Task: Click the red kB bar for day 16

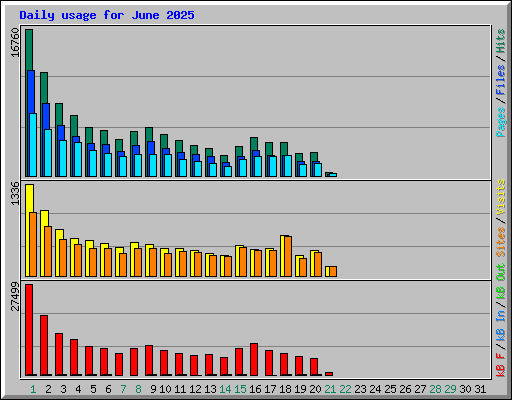Action: point(254,359)
